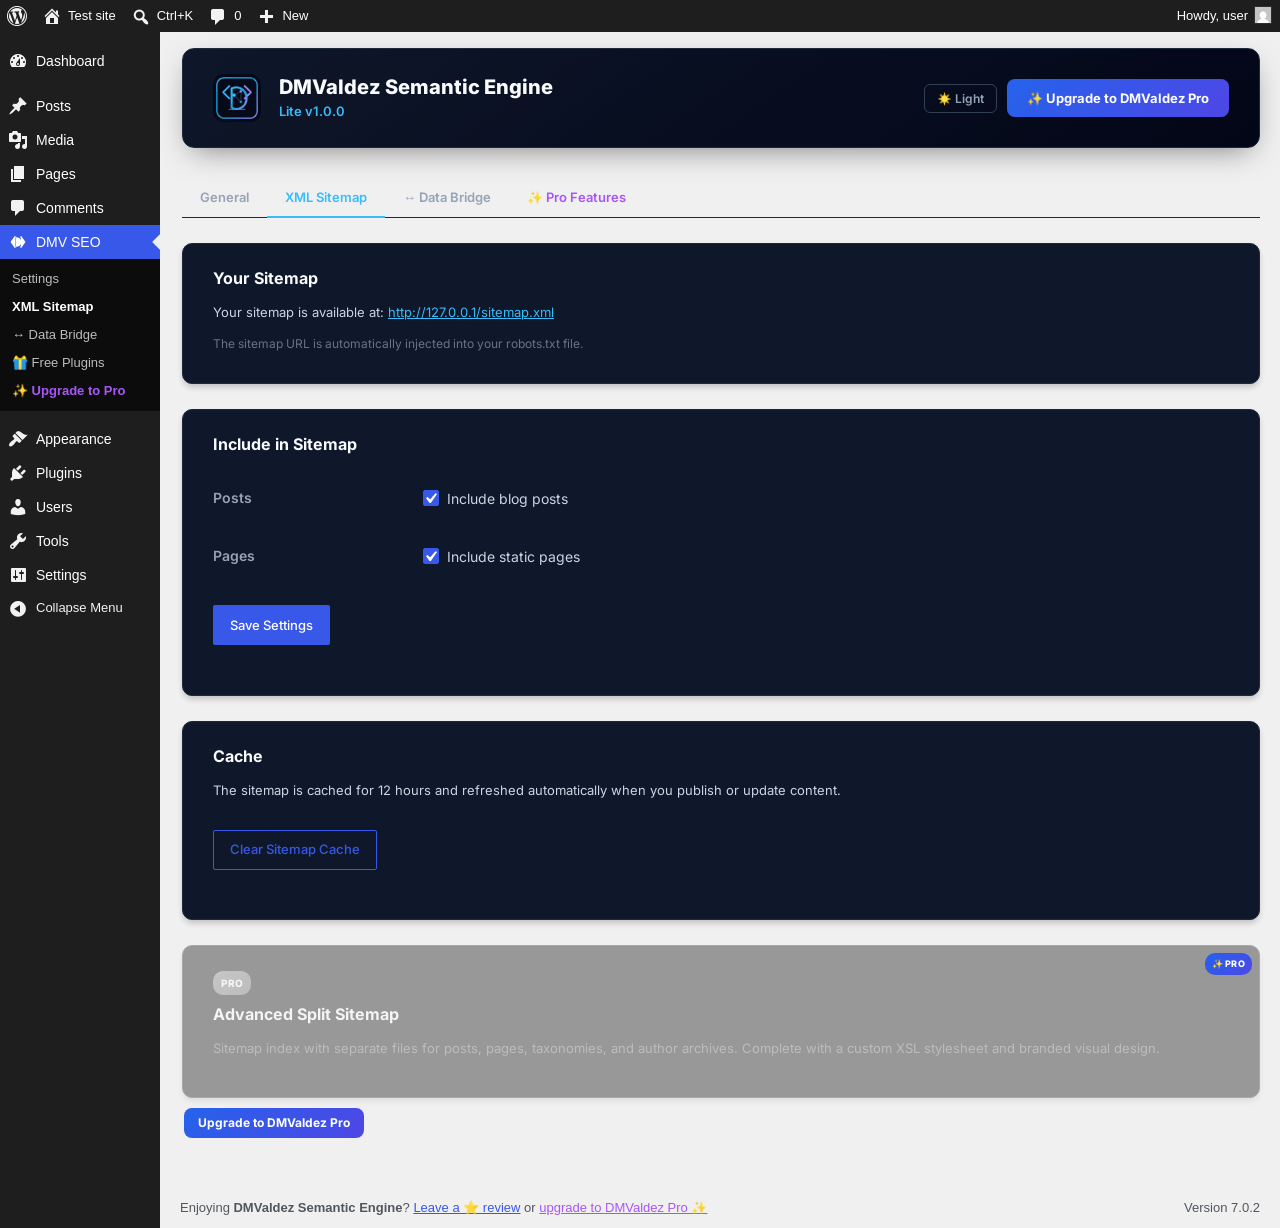Click the New content menu item

284,16
